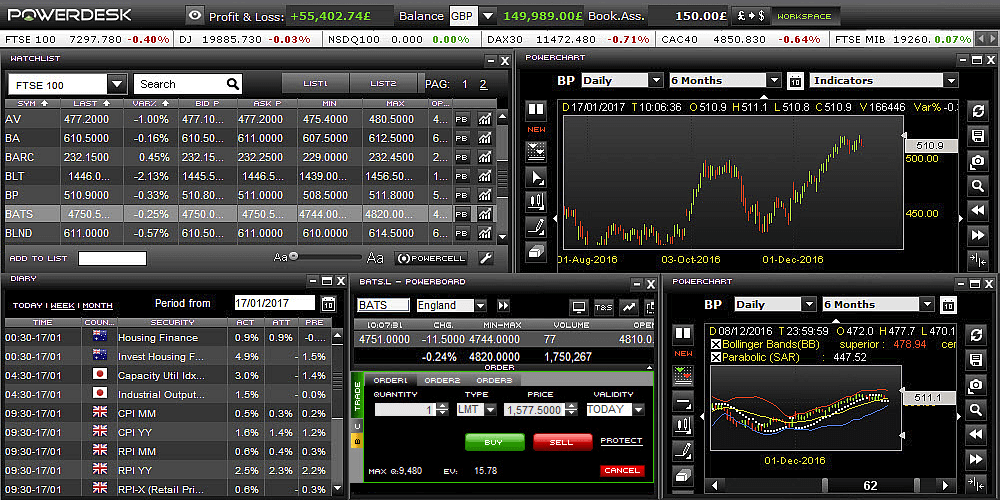The height and width of the screenshot is (500, 1000).
Task: Click magnifier zoom icon in Indicators Powerchart
Action: click(976, 186)
